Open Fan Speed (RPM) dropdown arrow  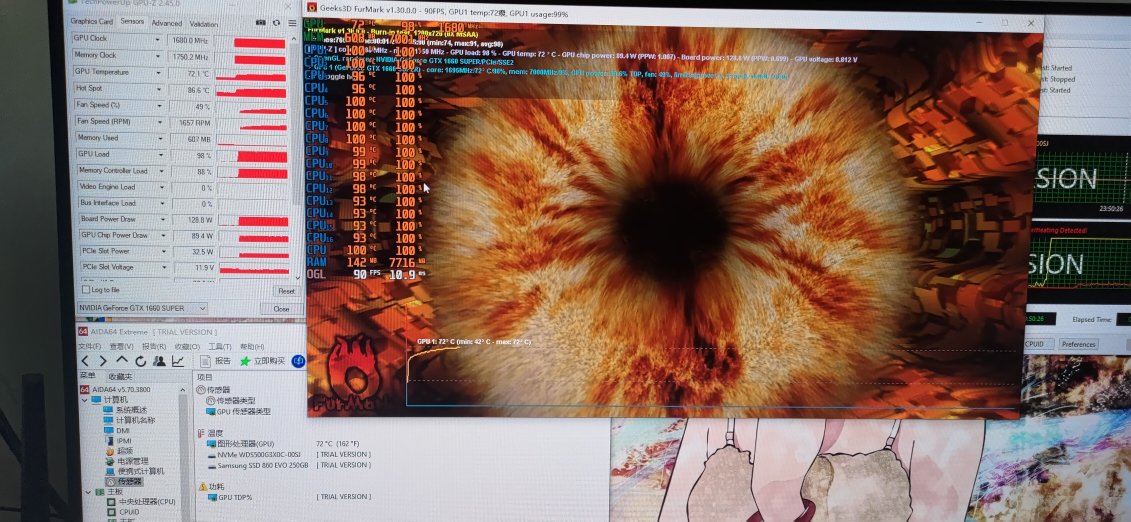tap(161, 122)
